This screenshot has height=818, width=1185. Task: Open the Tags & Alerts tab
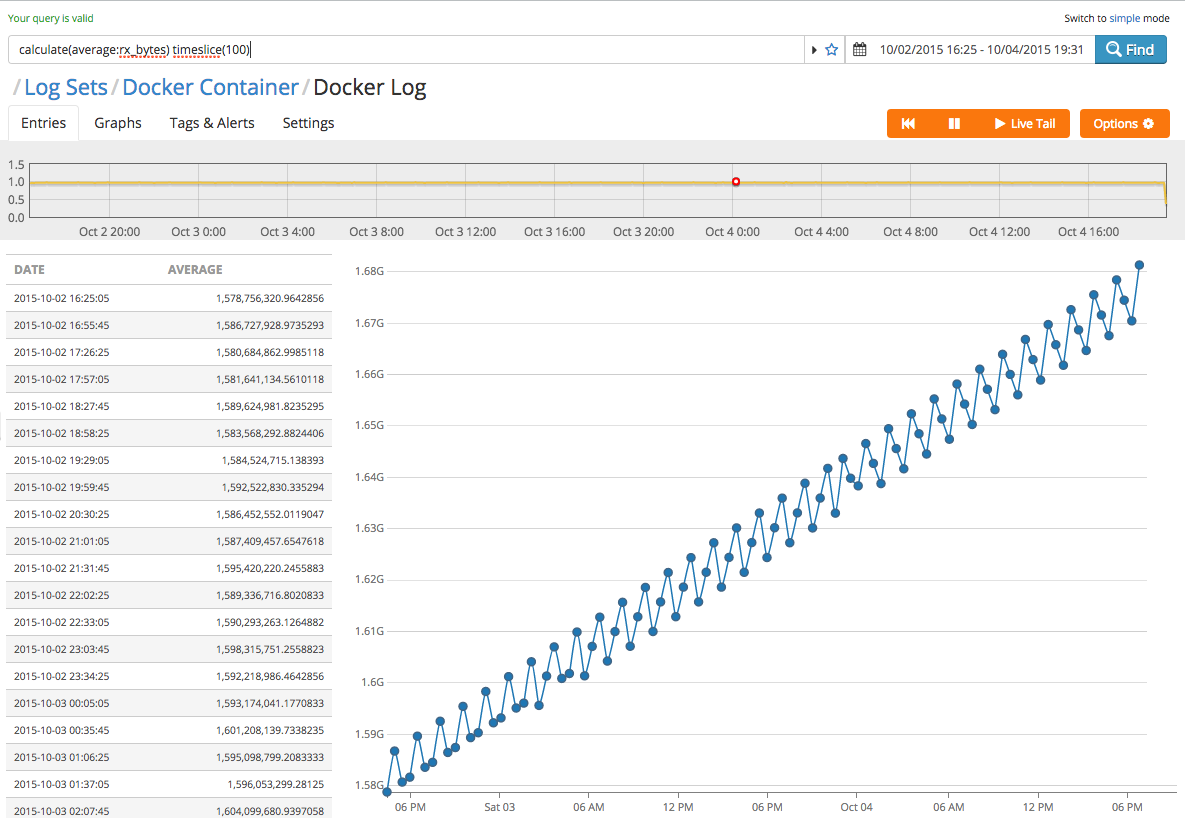click(x=212, y=123)
